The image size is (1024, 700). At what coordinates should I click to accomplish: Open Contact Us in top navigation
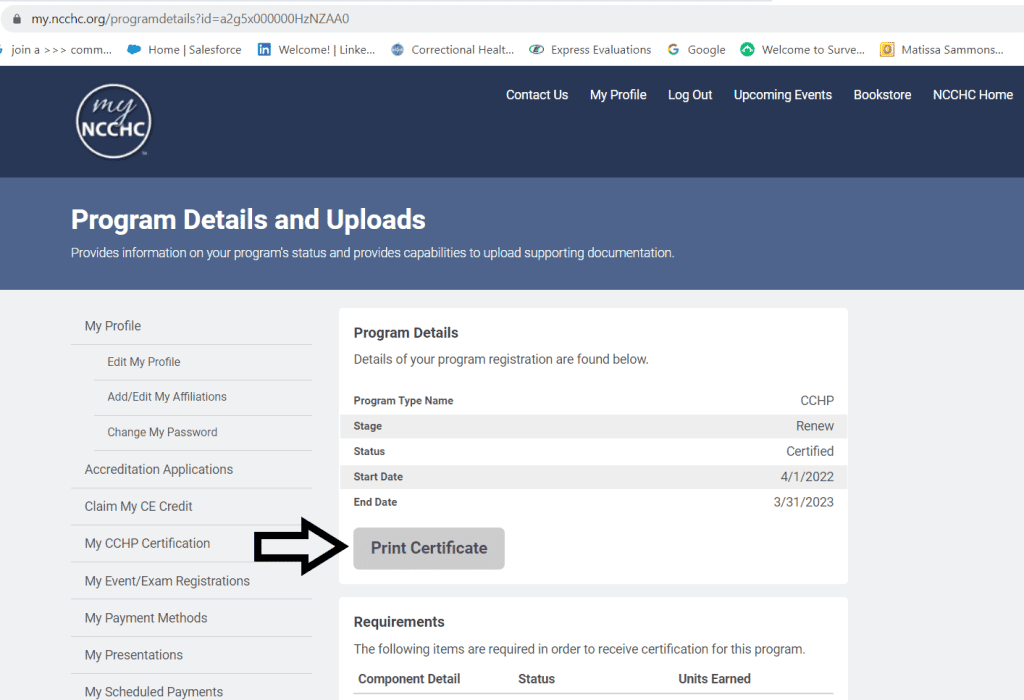[x=536, y=95]
